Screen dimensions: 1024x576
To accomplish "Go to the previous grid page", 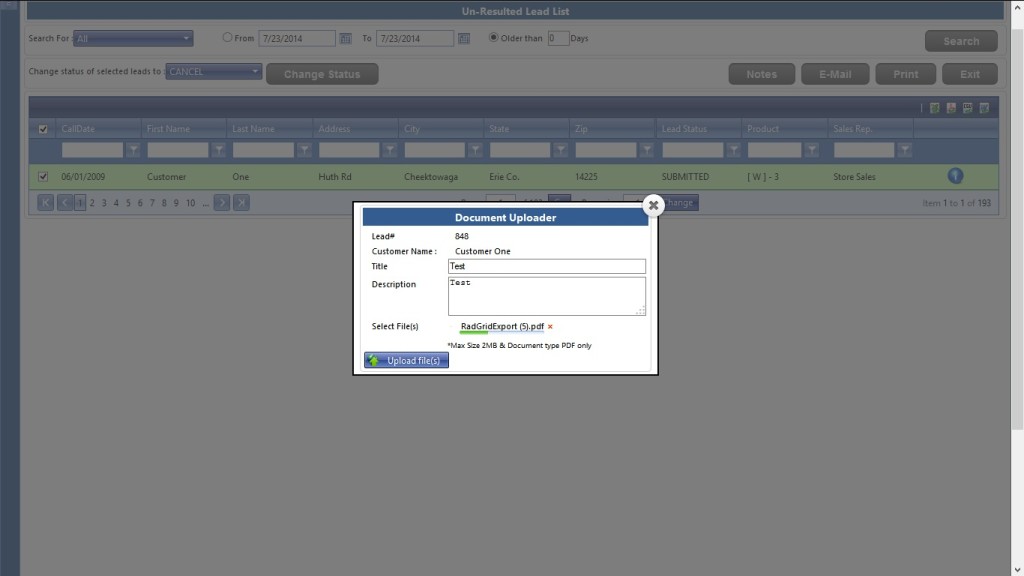I will [65, 202].
